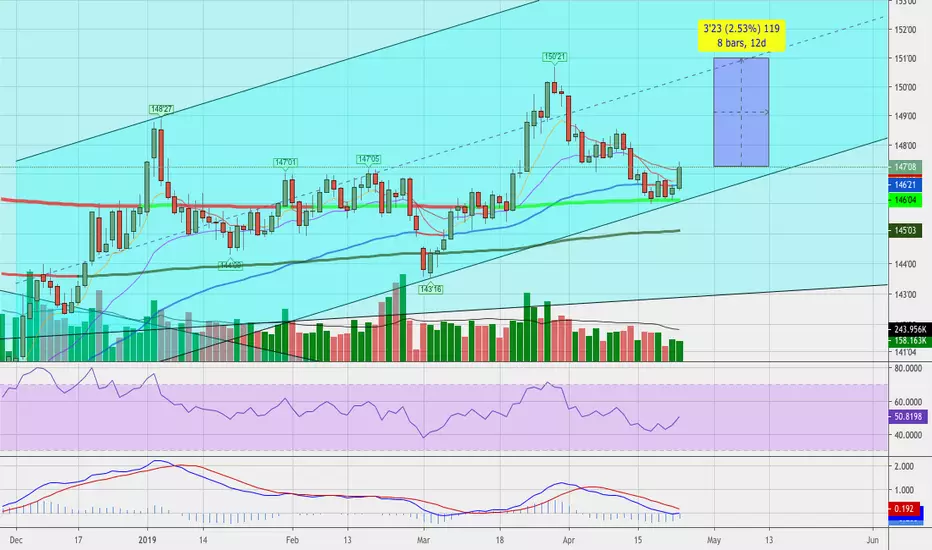
Task: Click the 148'00 price axis label
Action: pos(905,146)
